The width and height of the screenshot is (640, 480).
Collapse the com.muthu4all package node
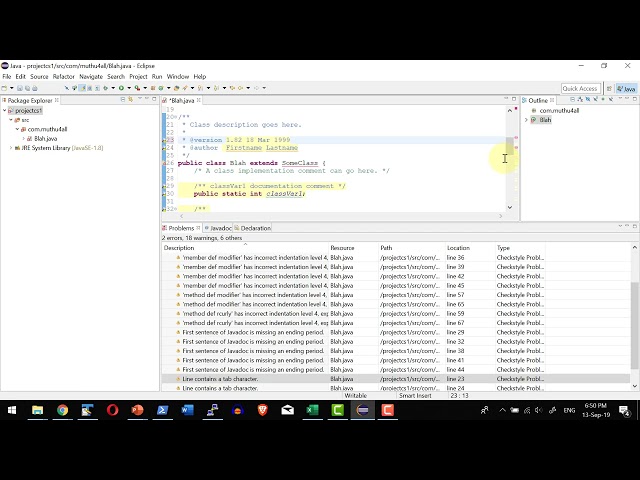click(x=18, y=129)
